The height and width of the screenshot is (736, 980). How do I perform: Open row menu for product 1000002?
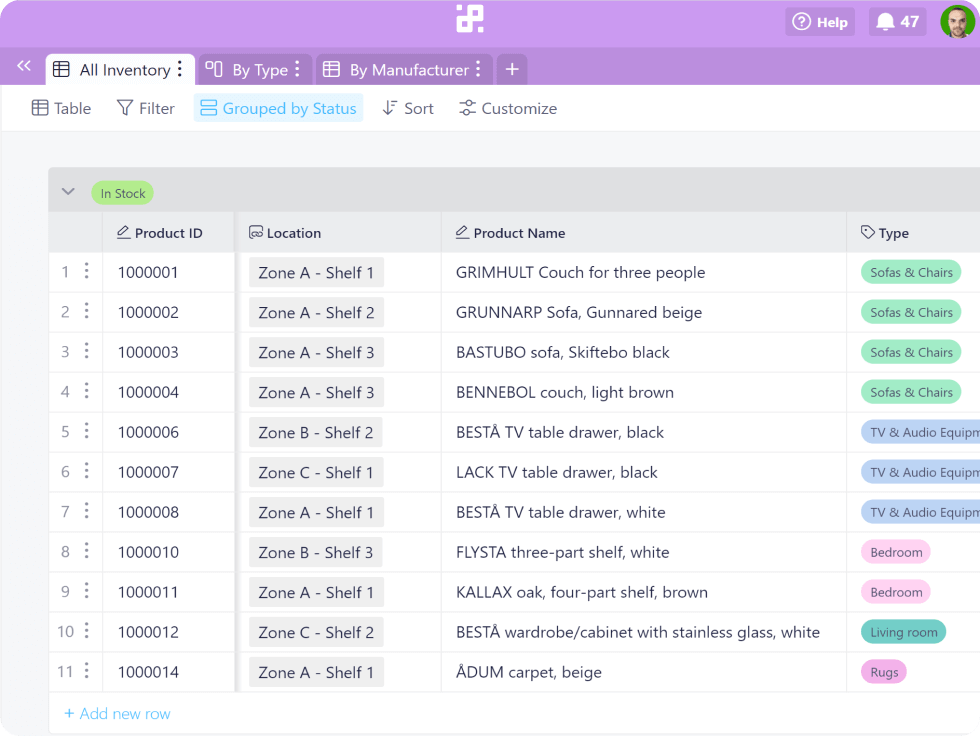[87, 311]
